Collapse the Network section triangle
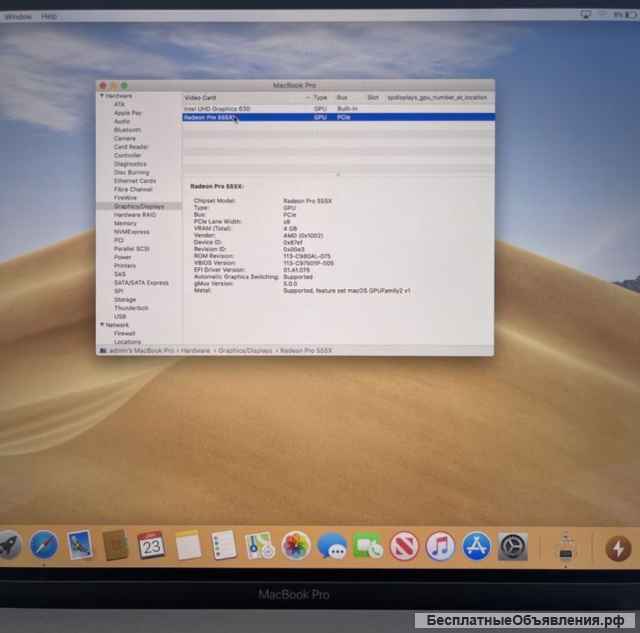The height and width of the screenshot is (633, 640). (x=102, y=324)
